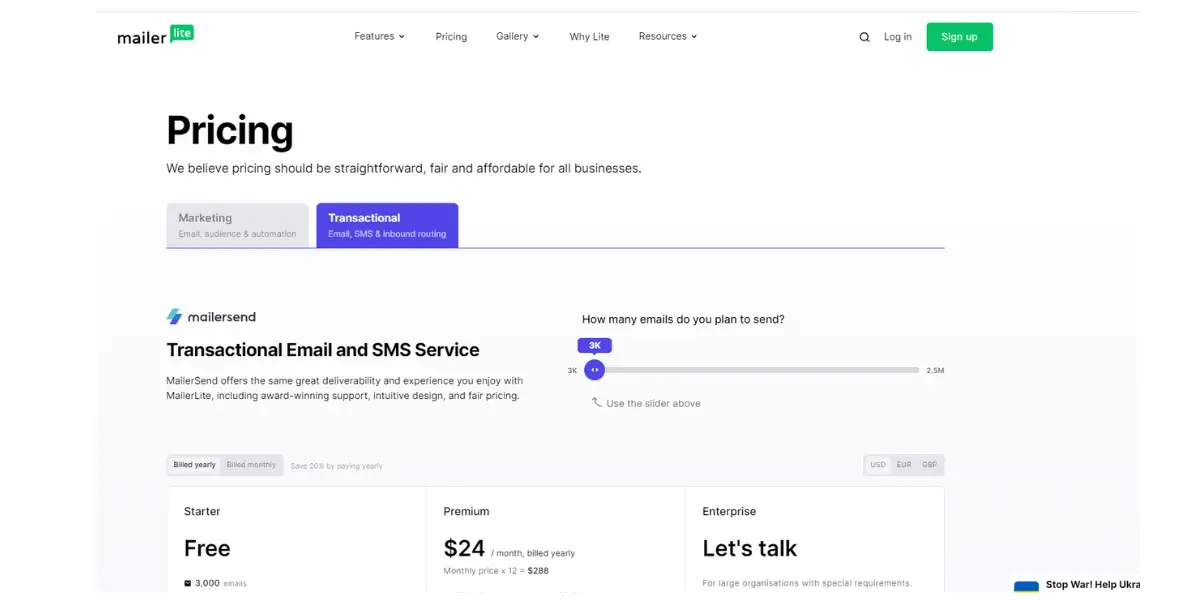Click the Sign up button
1200x600 pixels.
point(959,37)
